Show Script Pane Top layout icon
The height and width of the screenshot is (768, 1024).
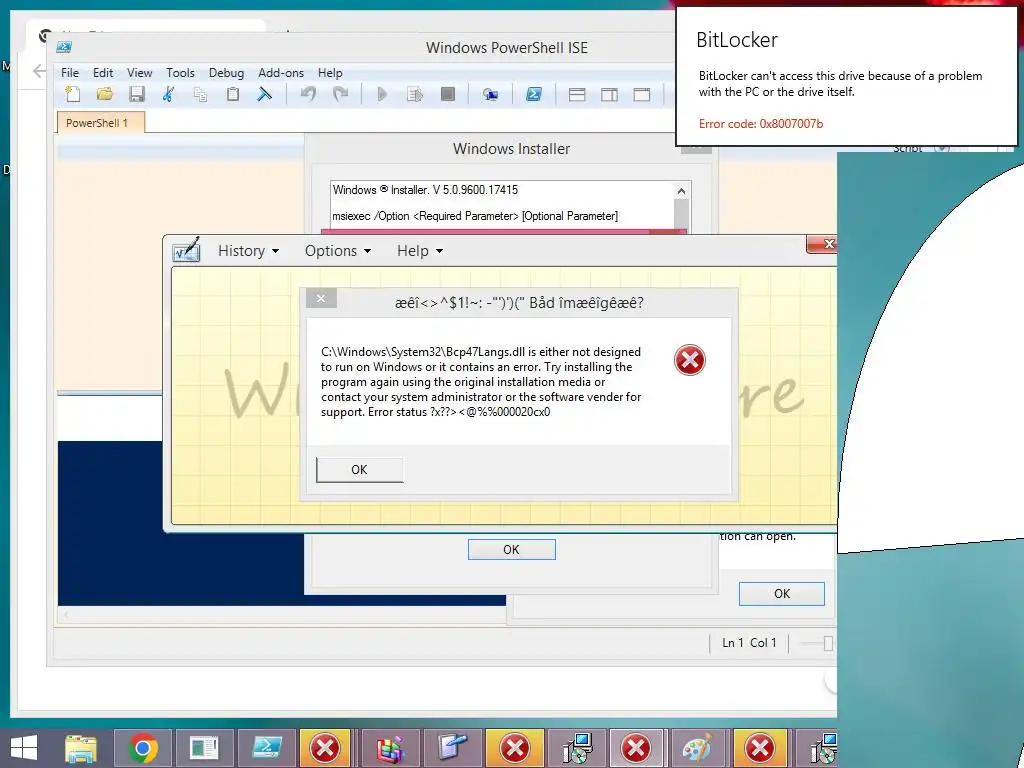pos(577,95)
